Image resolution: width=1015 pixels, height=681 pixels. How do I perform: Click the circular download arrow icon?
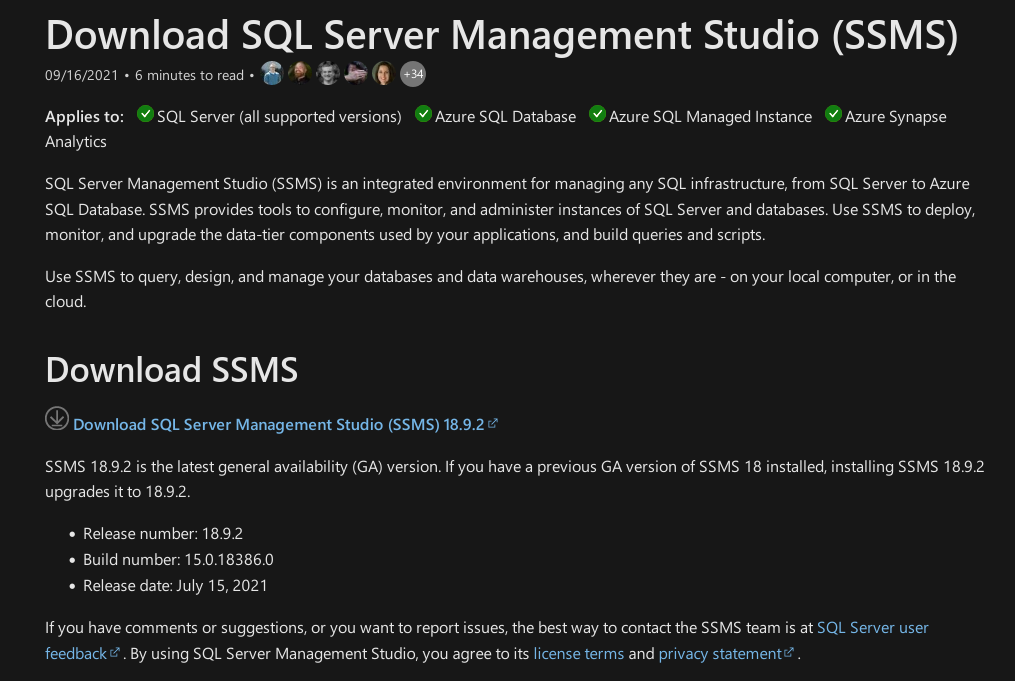(57, 418)
